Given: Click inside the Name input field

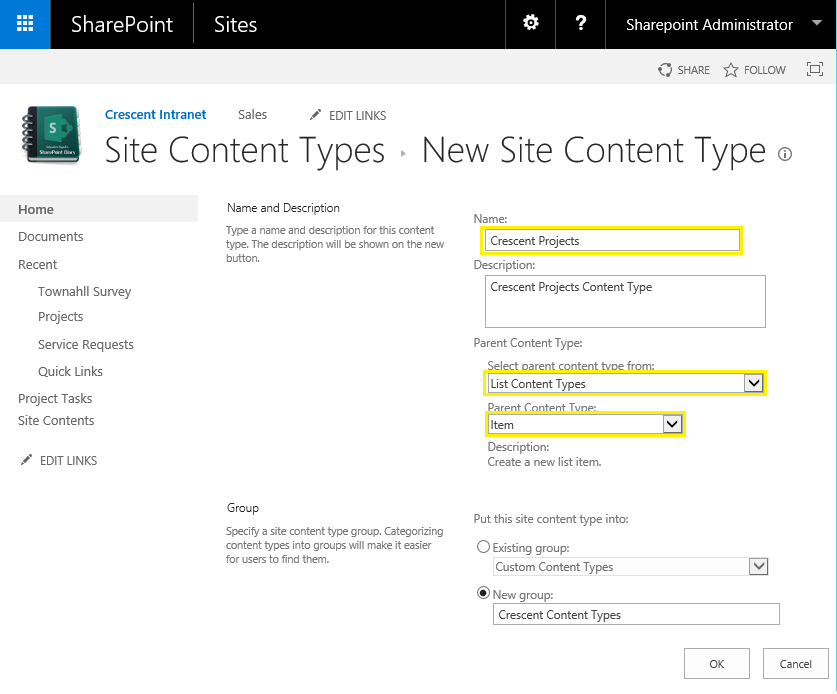Looking at the screenshot, I should [610, 240].
